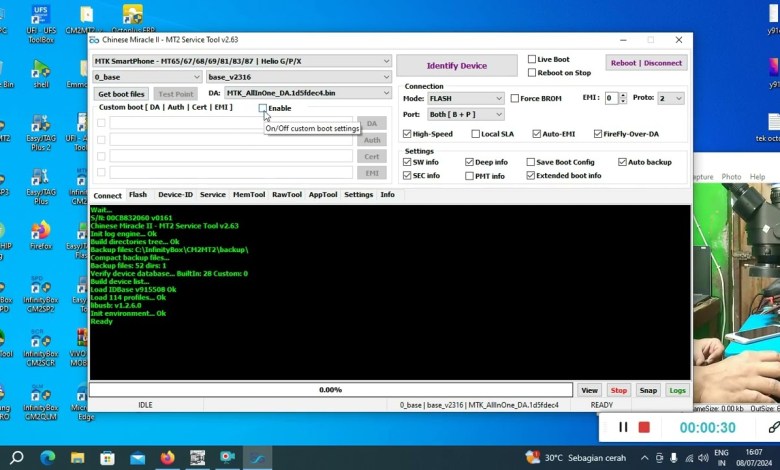Click the active CM2 MT2 taskbar icon
780x470 pixels.
point(257,458)
